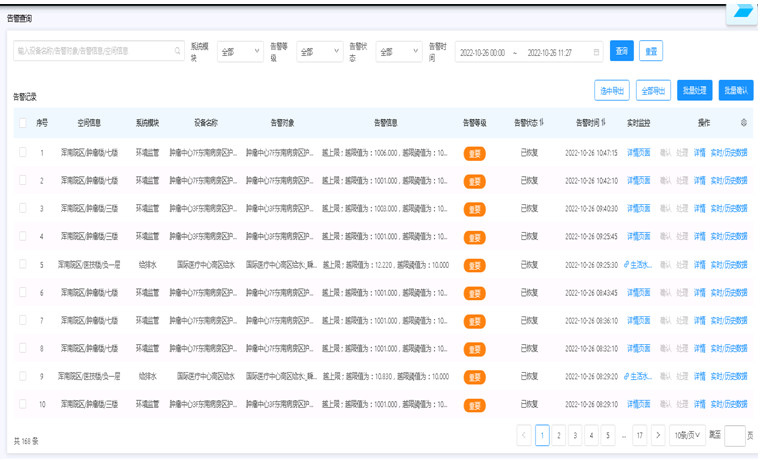Click timestamp 2022-10-26 10:47:15
761x460 pixels.
coord(591,153)
